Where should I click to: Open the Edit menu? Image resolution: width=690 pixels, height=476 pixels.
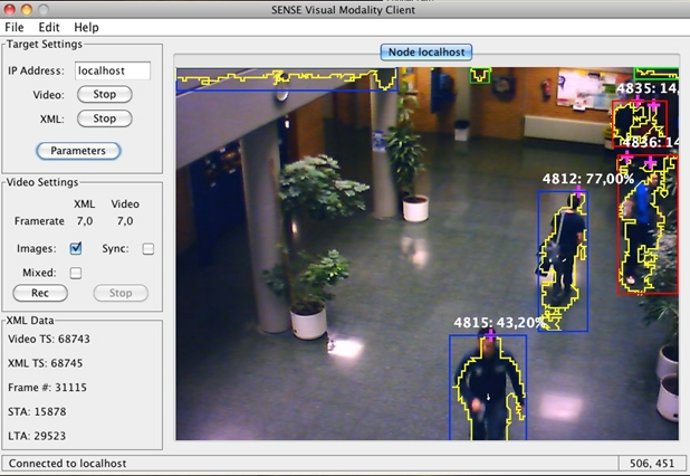[49, 27]
